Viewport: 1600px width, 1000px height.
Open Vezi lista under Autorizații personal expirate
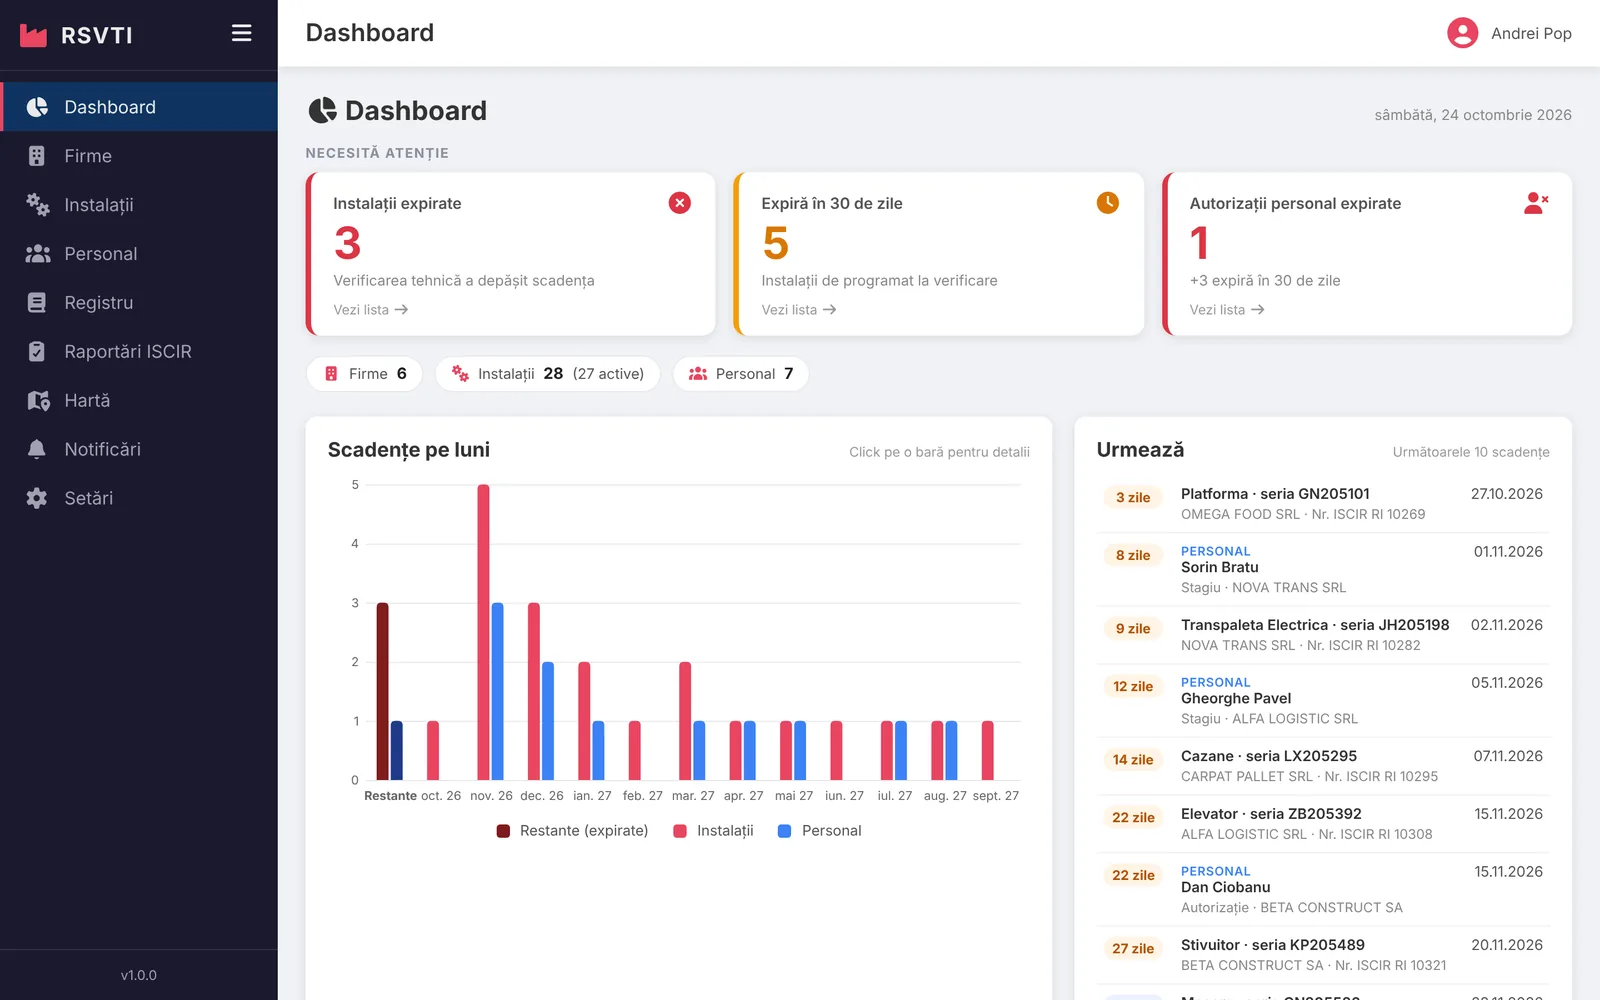[x=1227, y=310]
